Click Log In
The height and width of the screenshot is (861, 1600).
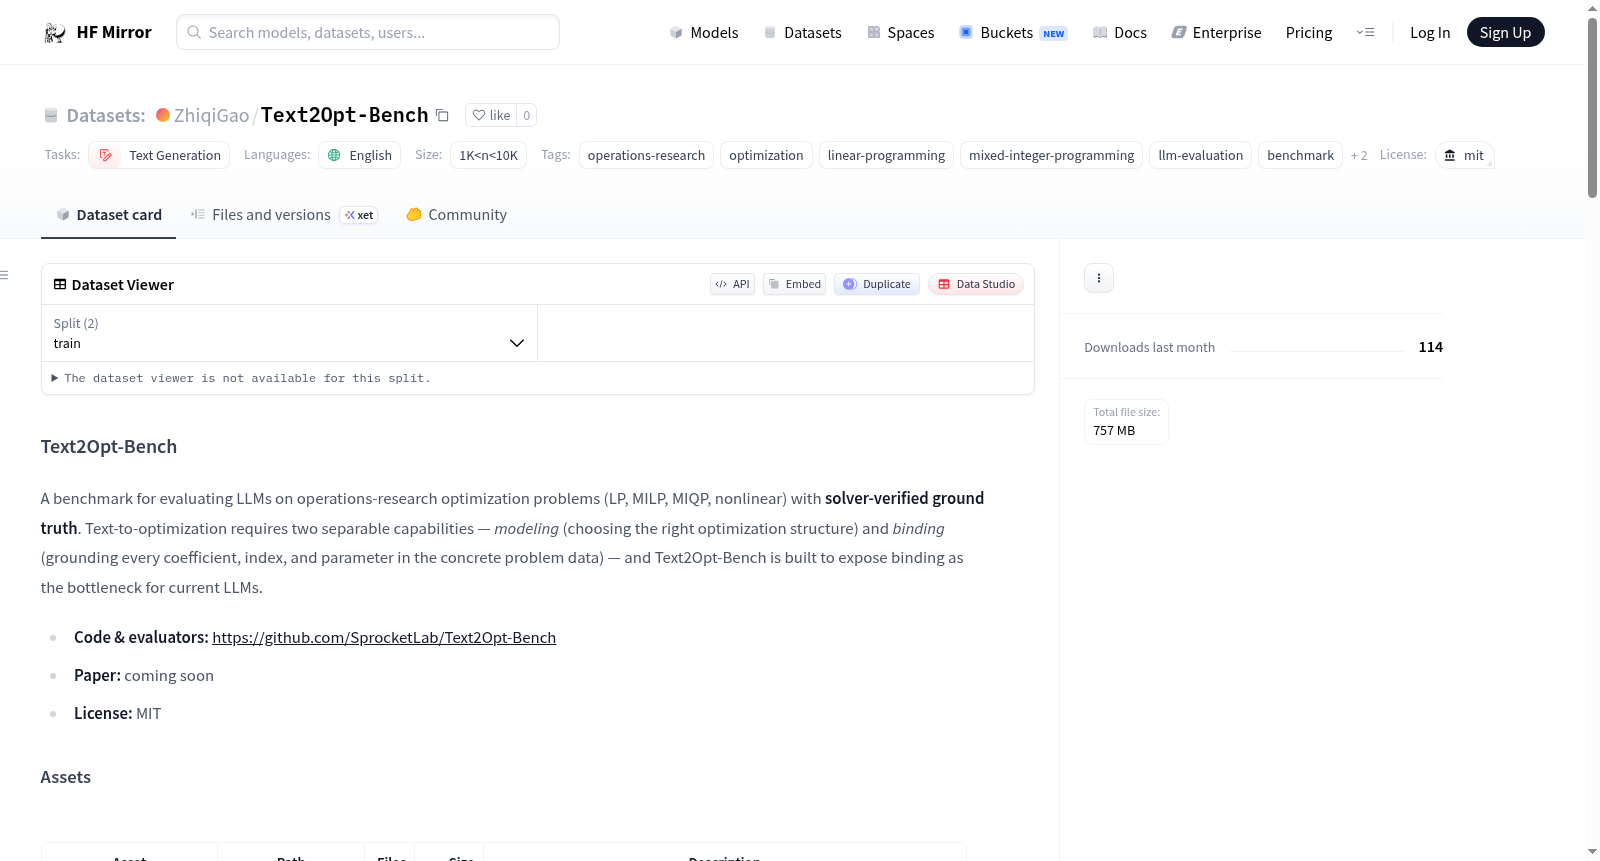tap(1430, 33)
